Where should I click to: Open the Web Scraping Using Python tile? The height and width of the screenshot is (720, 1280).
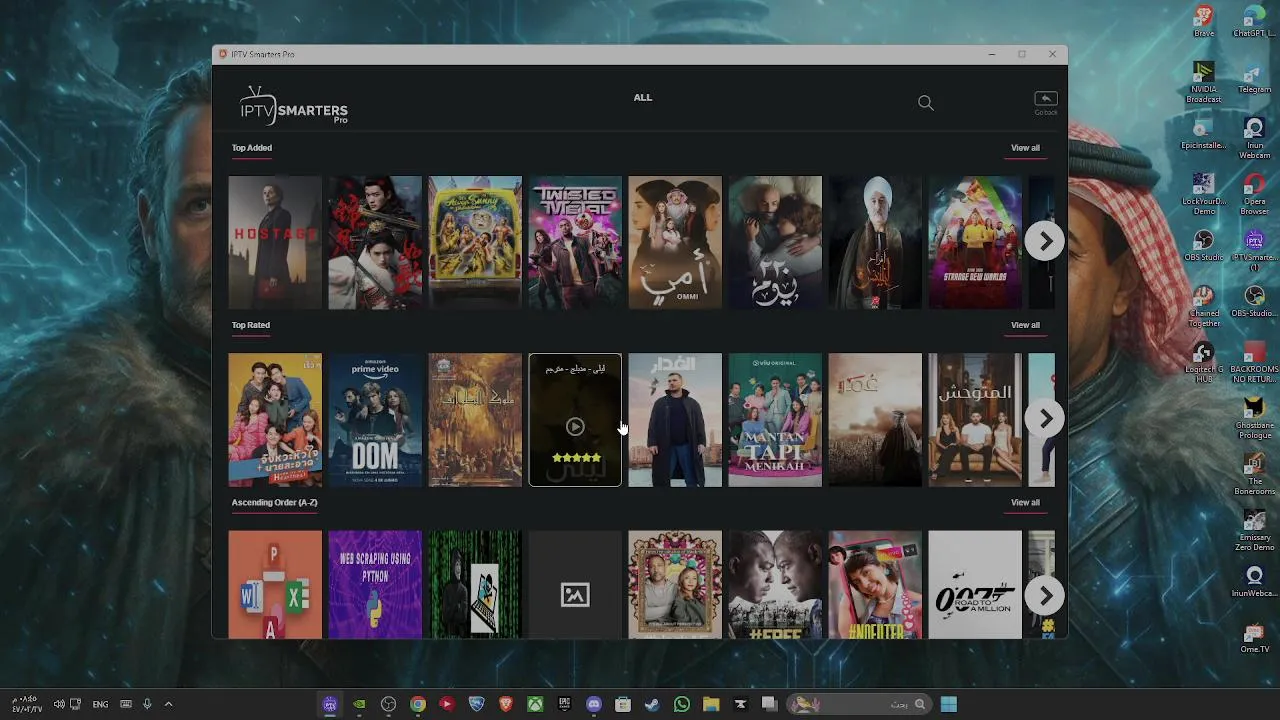tap(375, 585)
